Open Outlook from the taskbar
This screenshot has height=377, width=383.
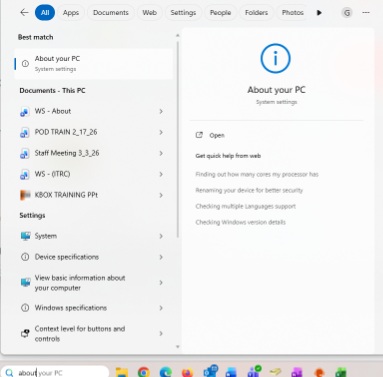pos(210,371)
